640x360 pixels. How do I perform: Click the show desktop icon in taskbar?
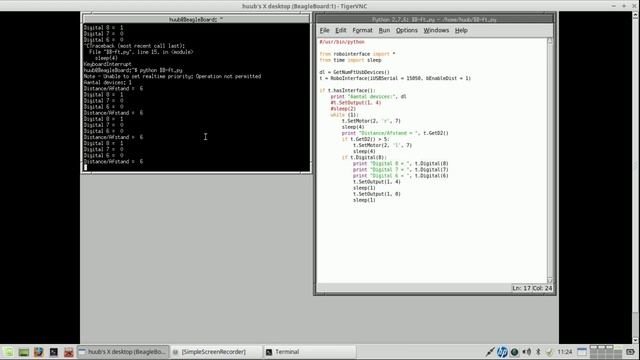point(23,352)
